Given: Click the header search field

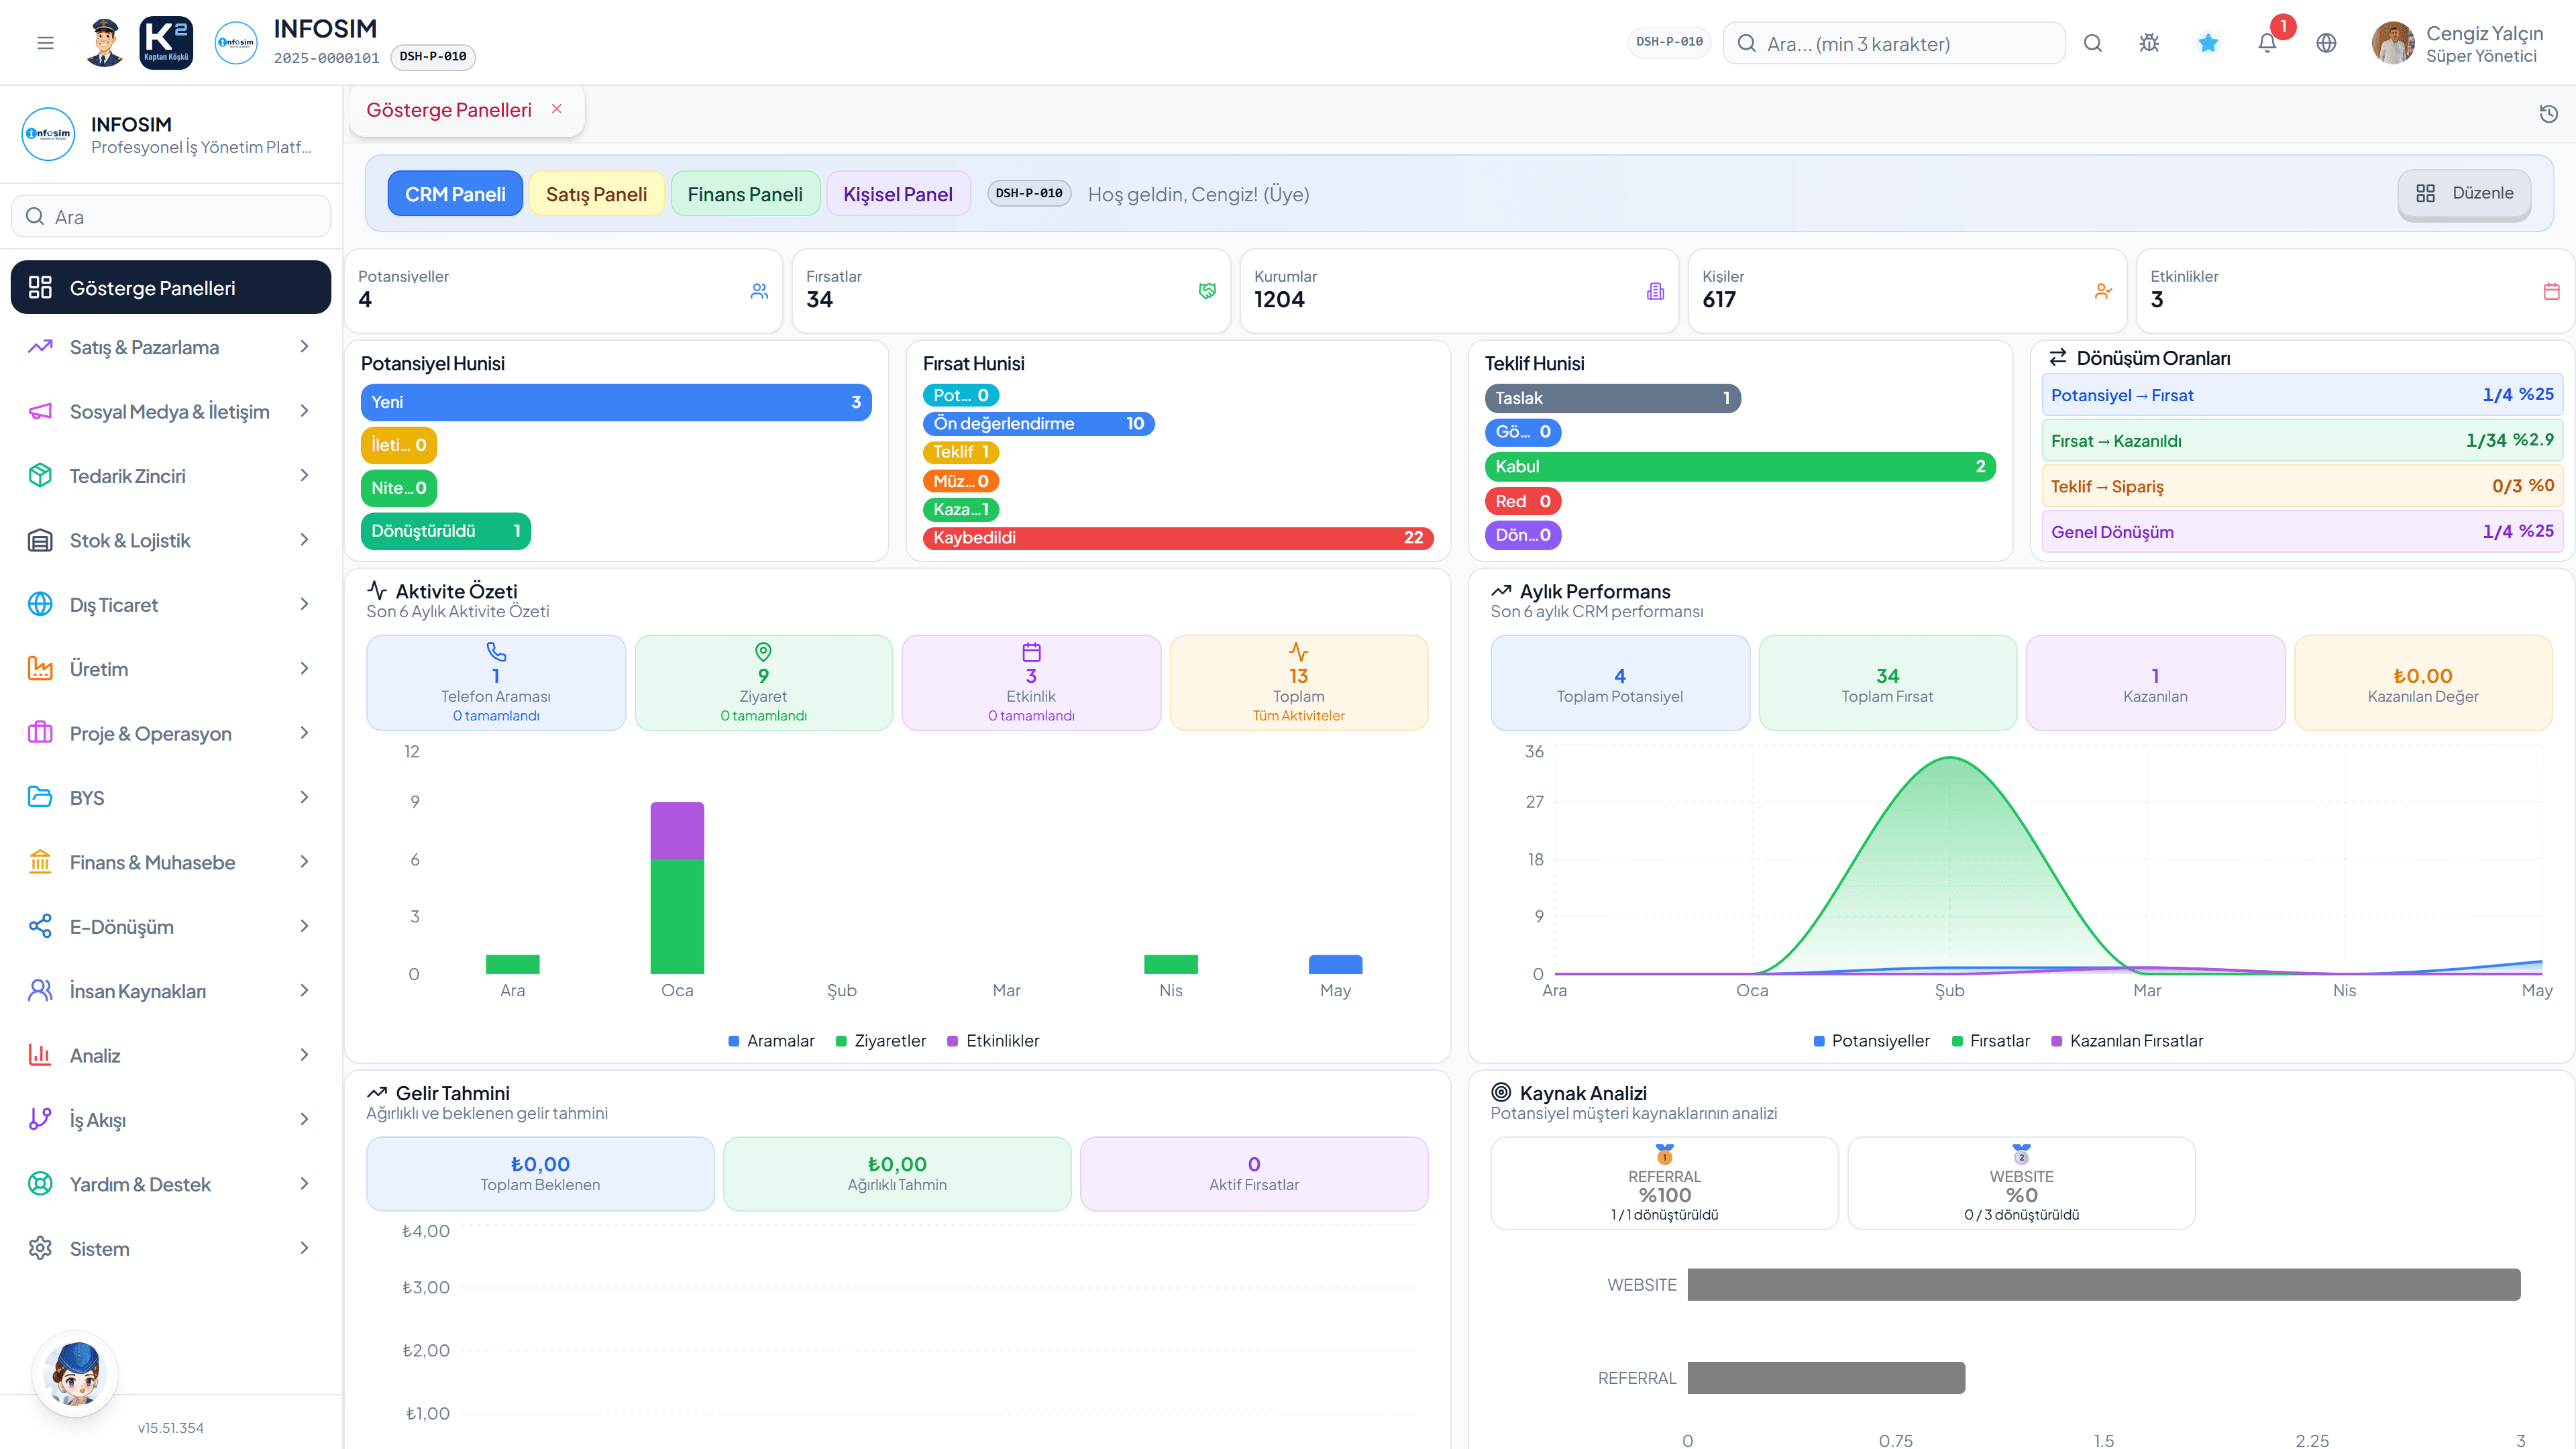Looking at the screenshot, I should [1894, 43].
